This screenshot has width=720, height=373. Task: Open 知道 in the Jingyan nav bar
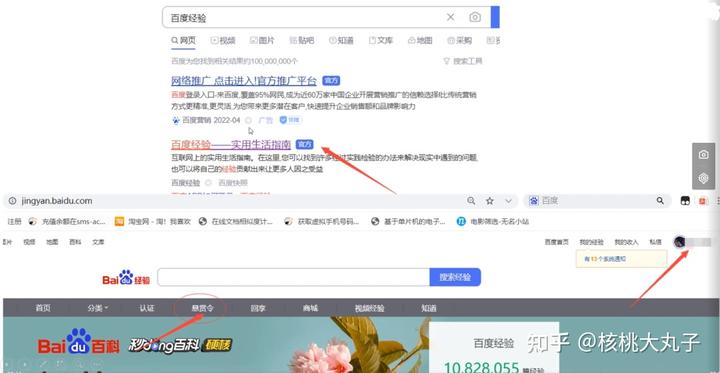tap(429, 308)
